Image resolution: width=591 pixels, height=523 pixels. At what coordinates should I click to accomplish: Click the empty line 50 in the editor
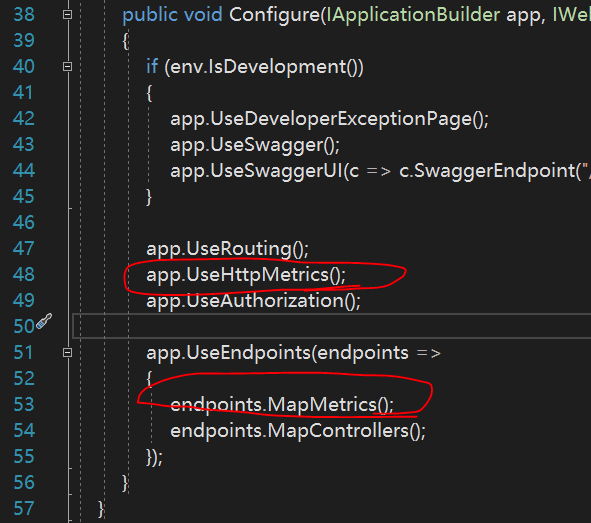332,326
